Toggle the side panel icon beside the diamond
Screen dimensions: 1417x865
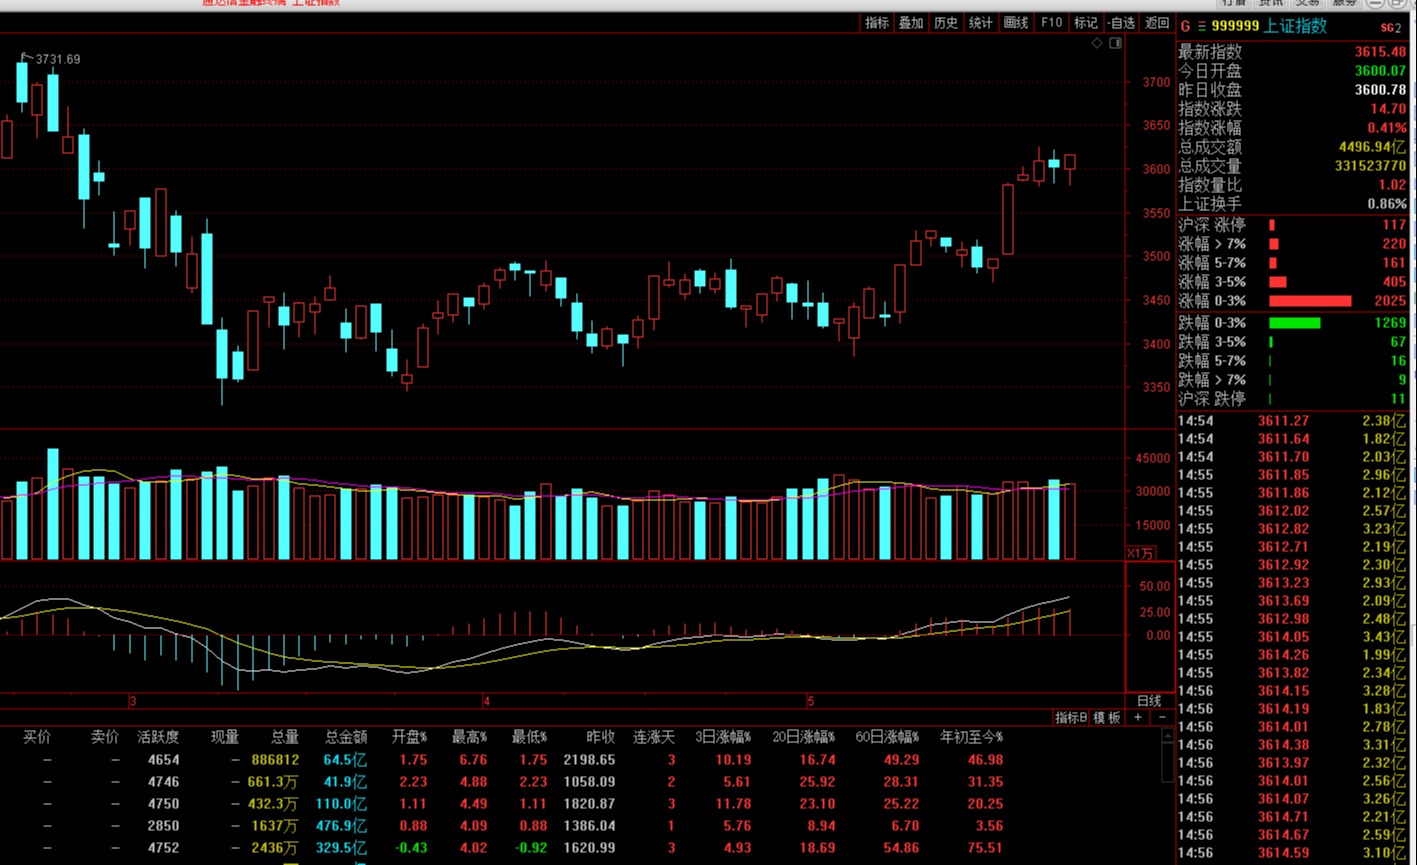click(x=1116, y=44)
